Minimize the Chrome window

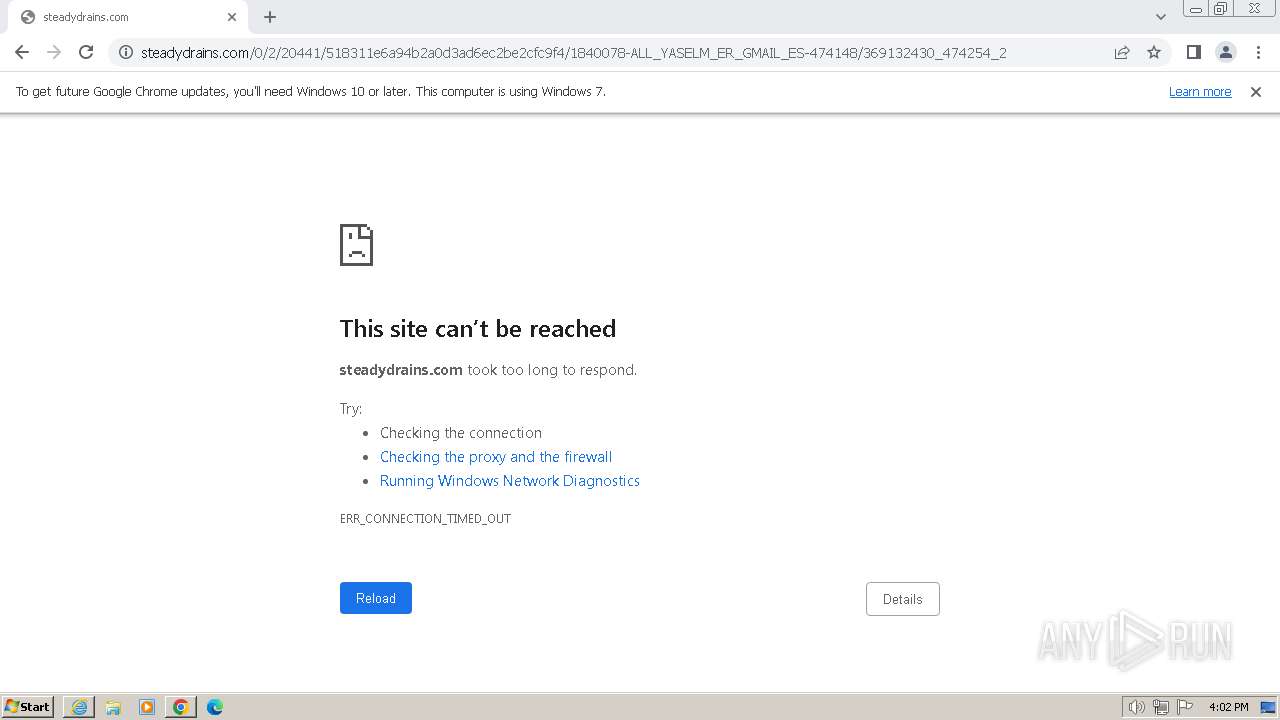[1196, 9]
